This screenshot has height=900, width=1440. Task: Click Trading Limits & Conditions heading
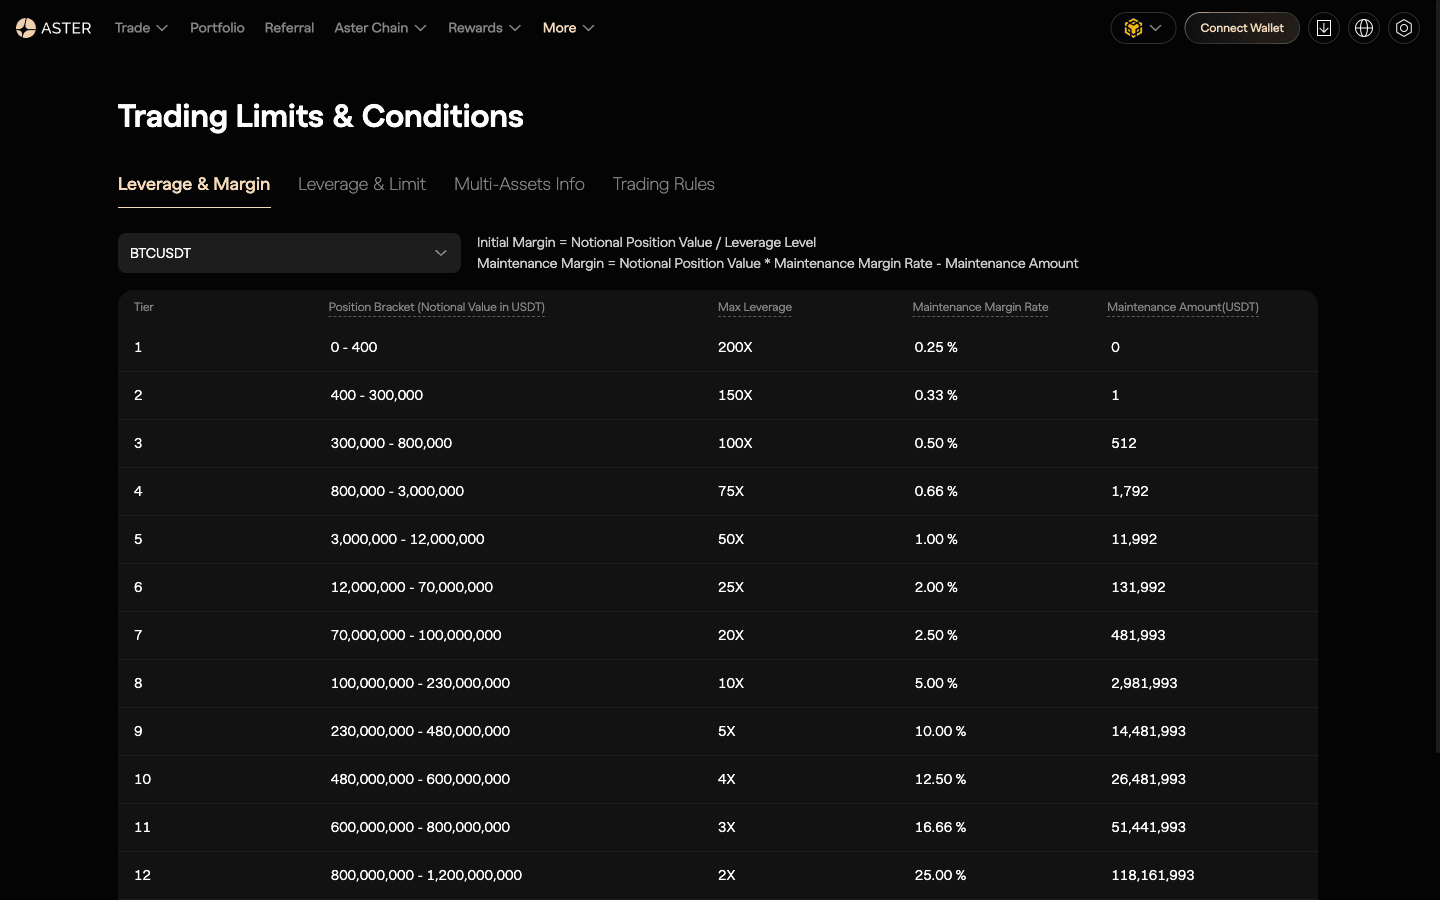321,116
